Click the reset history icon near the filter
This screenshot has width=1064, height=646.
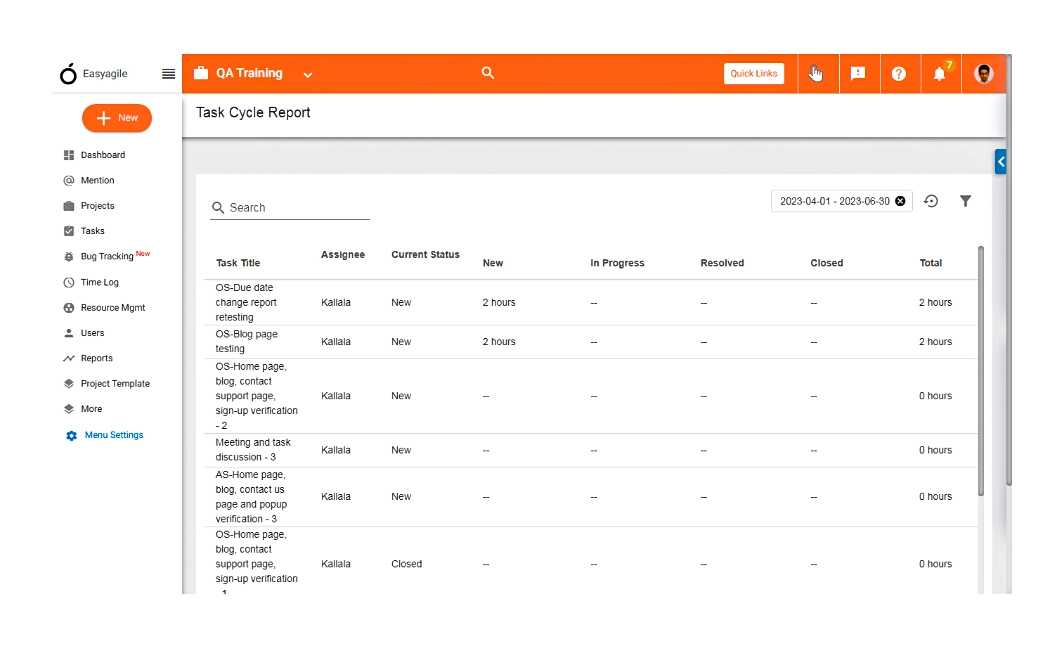931,201
